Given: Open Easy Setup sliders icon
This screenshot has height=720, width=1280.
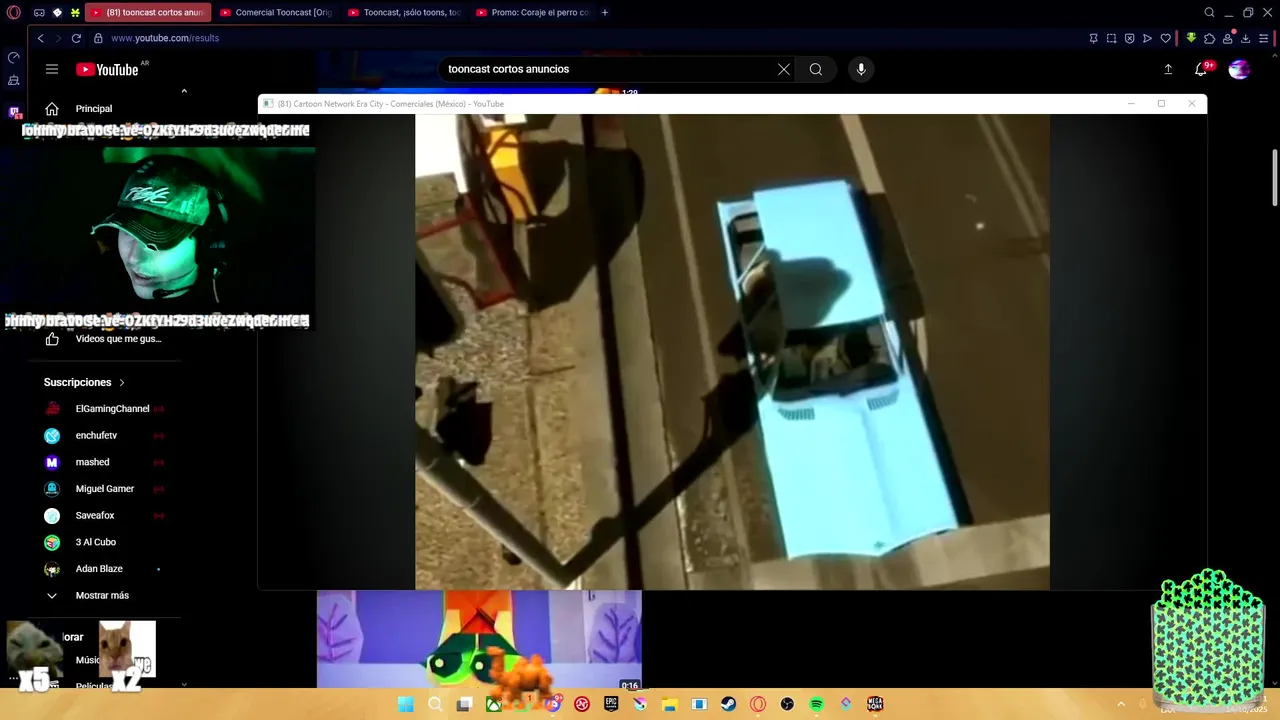Looking at the screenshot, I should (x=1264, y=38).
